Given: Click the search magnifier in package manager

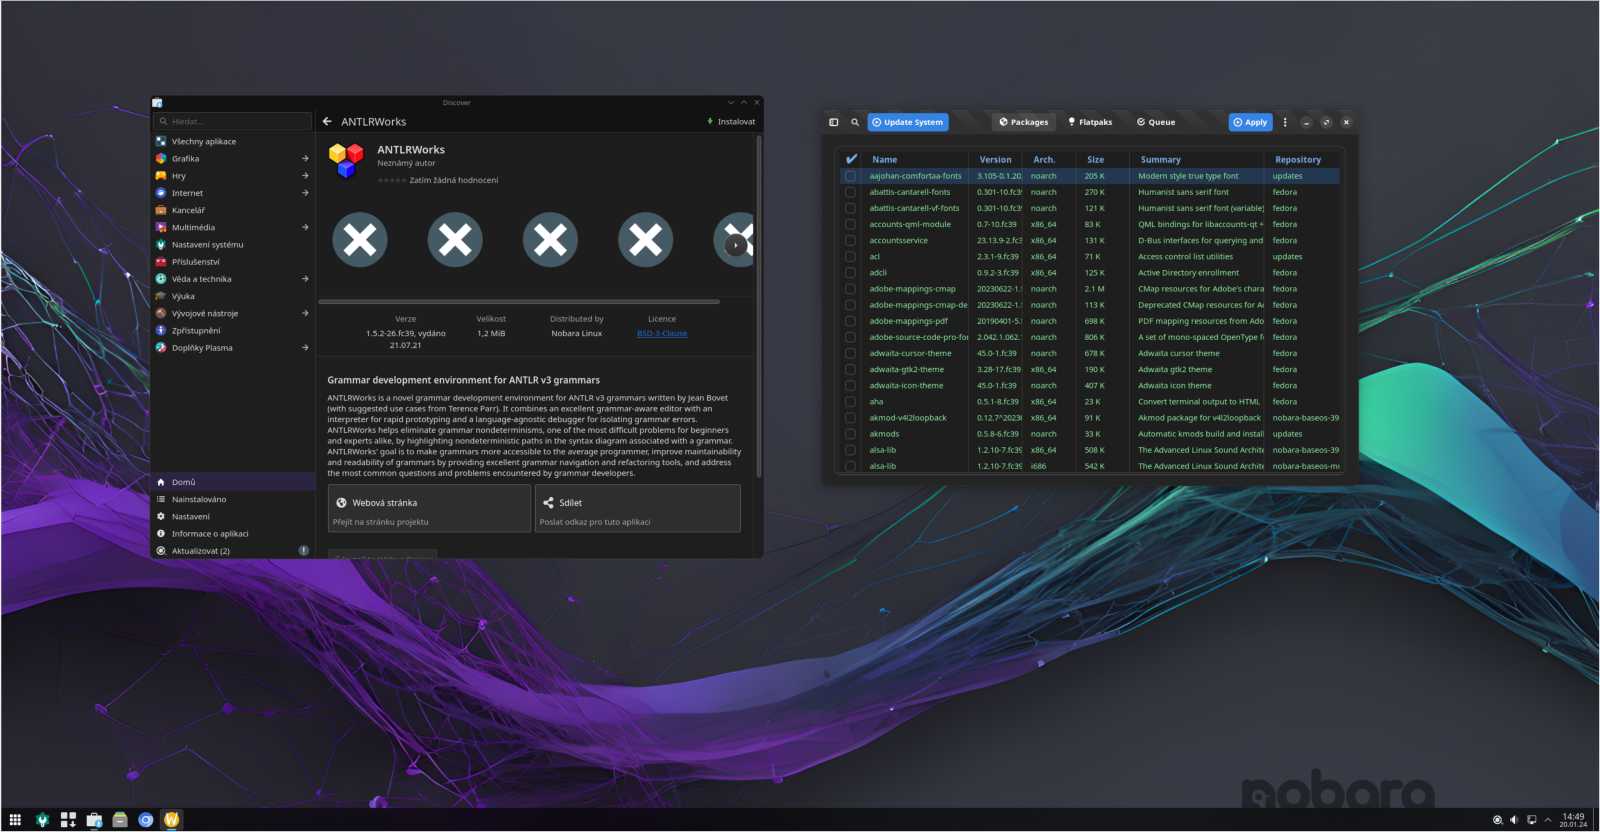Looking at the screenshot, I should 855,122.
